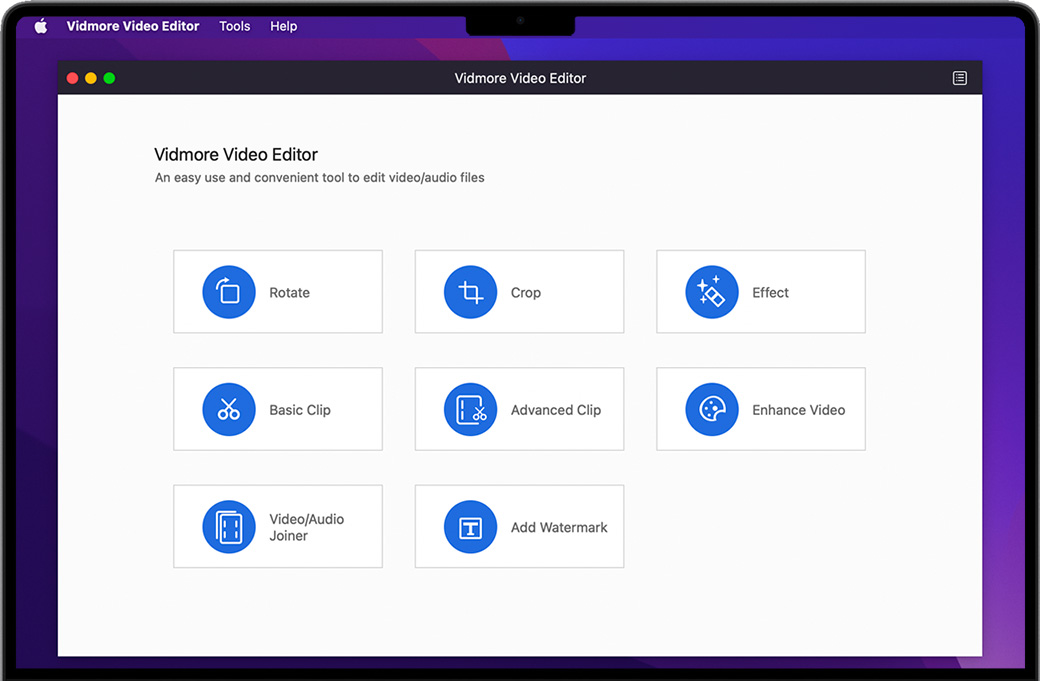
Task: Open the Advanced Clip icon
Action: tap(470, 410)
